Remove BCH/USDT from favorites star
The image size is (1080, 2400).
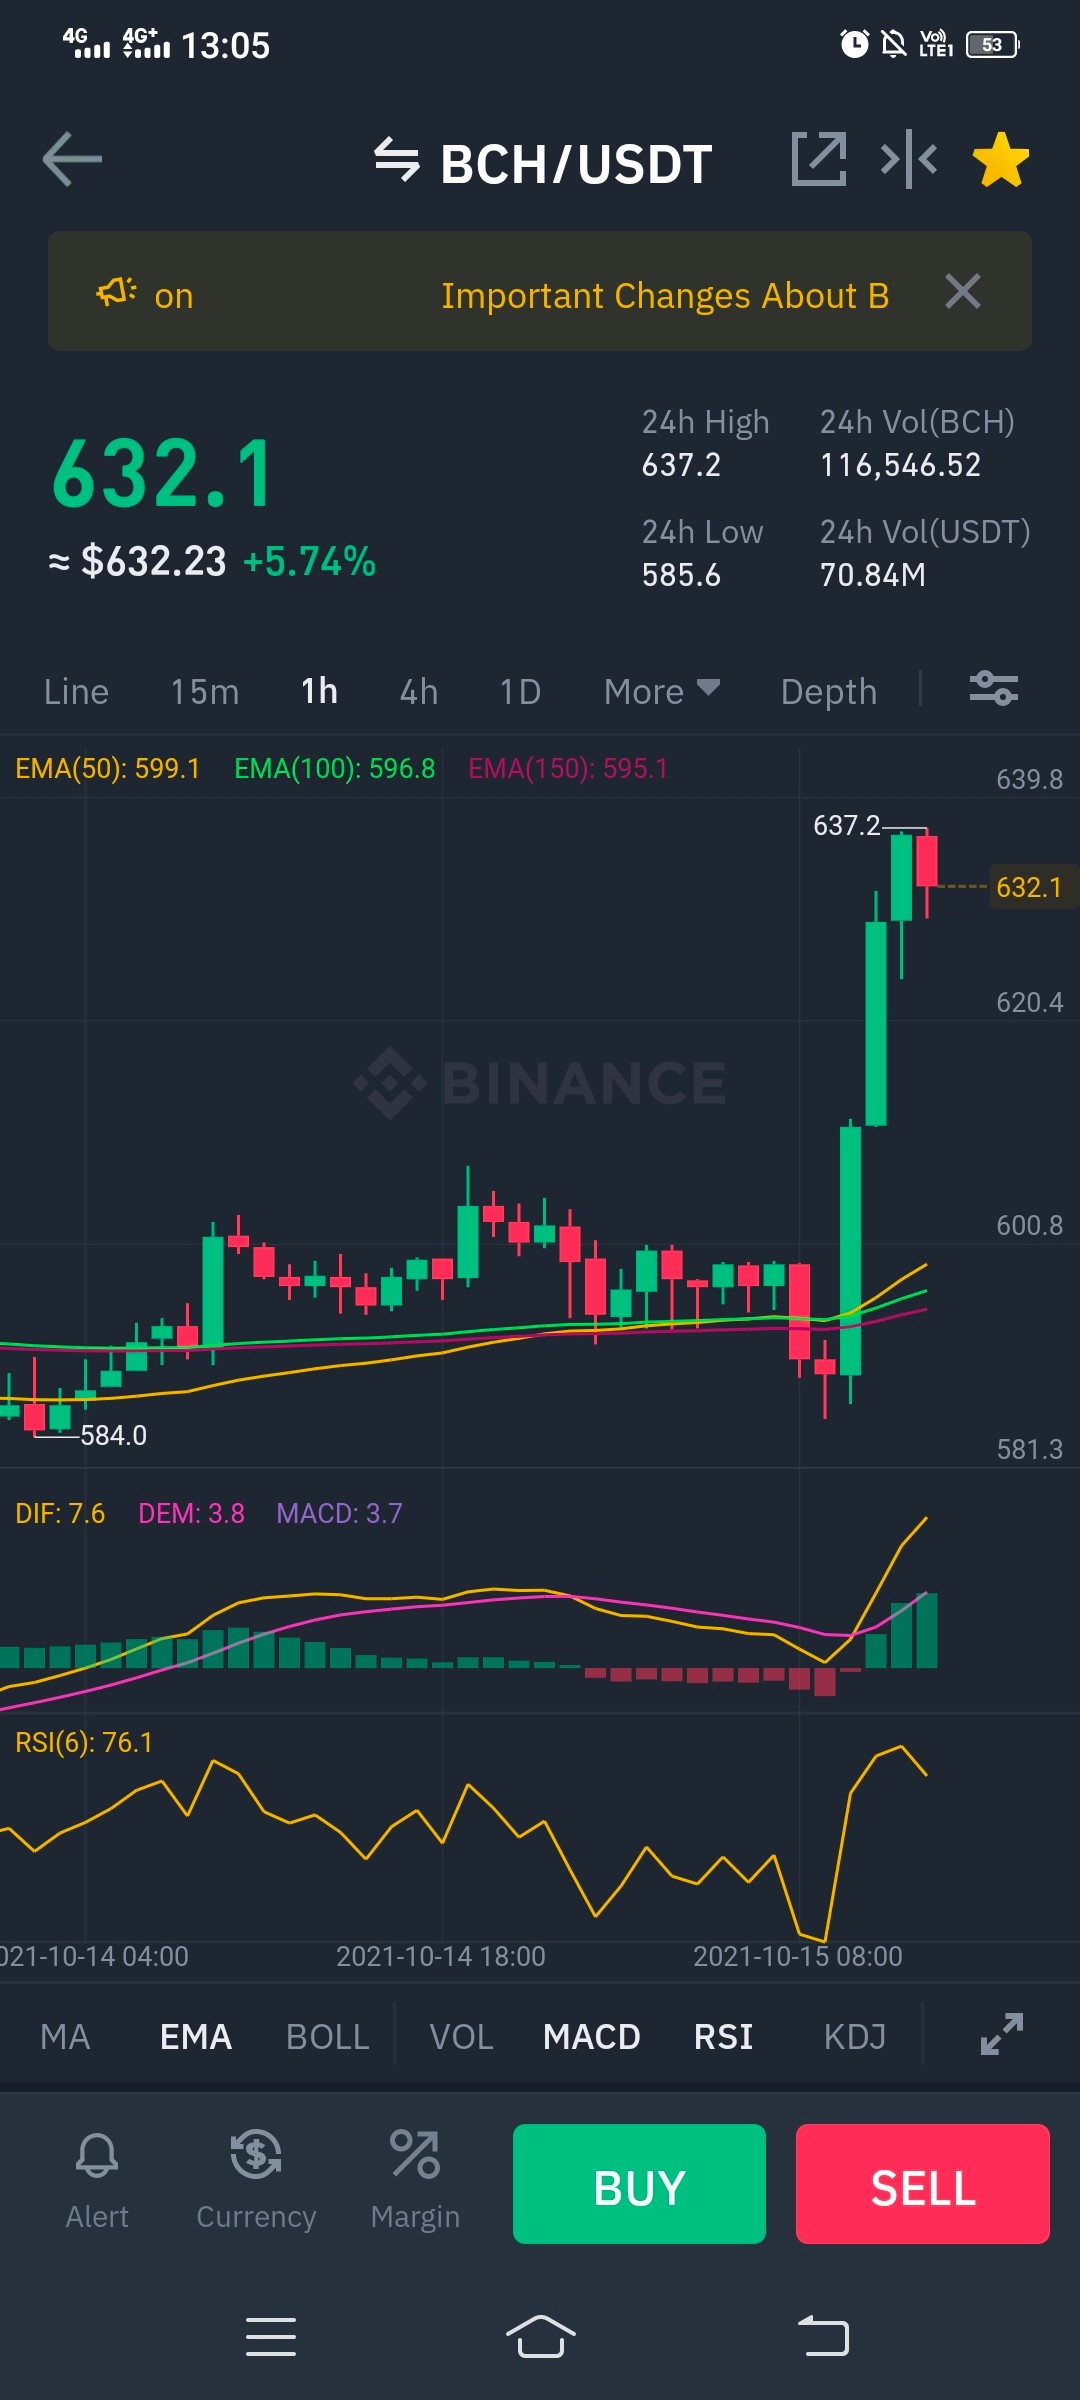pos(1001,160)
